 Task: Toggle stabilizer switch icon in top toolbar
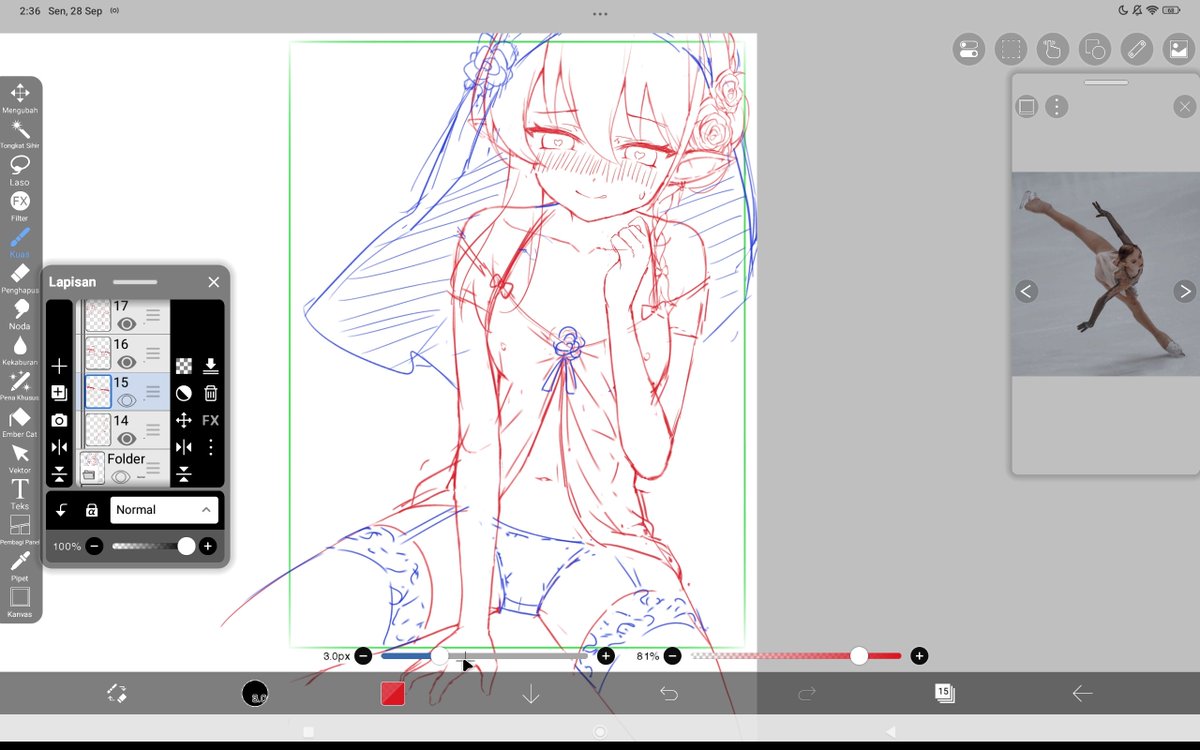[x=968, y=49]
